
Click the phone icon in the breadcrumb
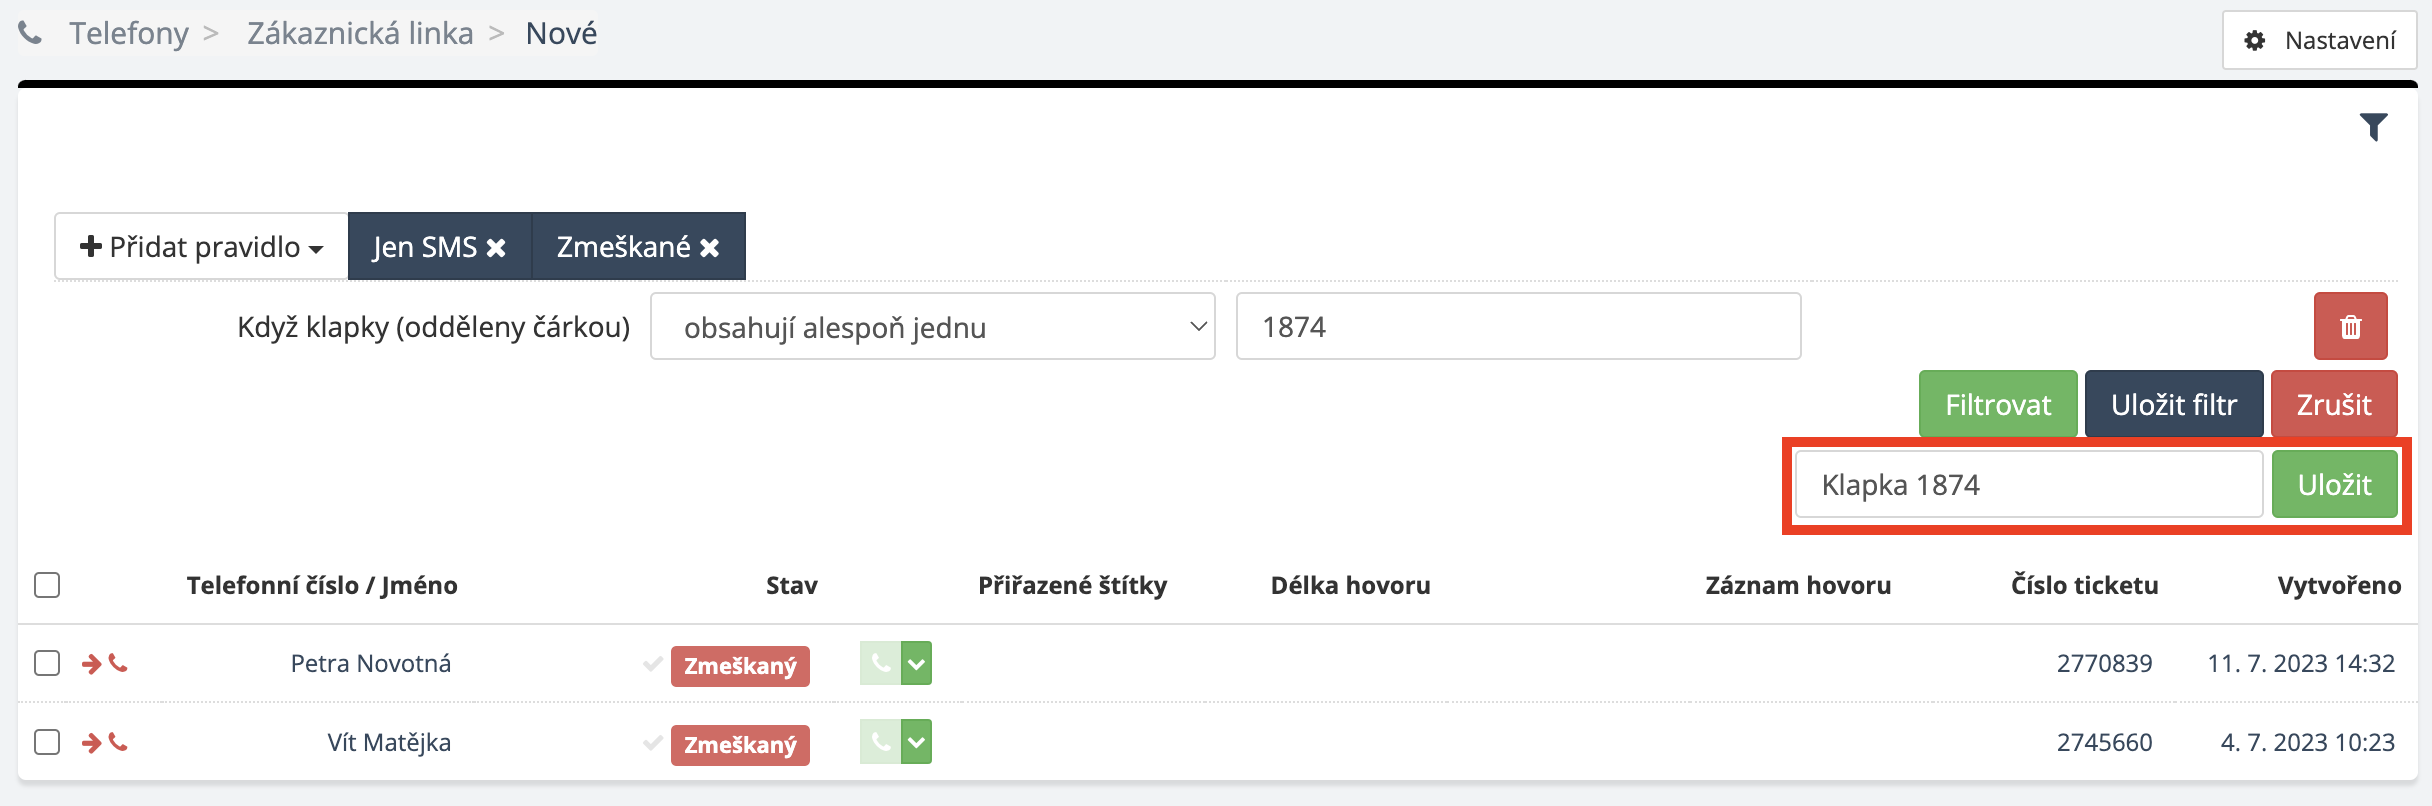[31, 34]
